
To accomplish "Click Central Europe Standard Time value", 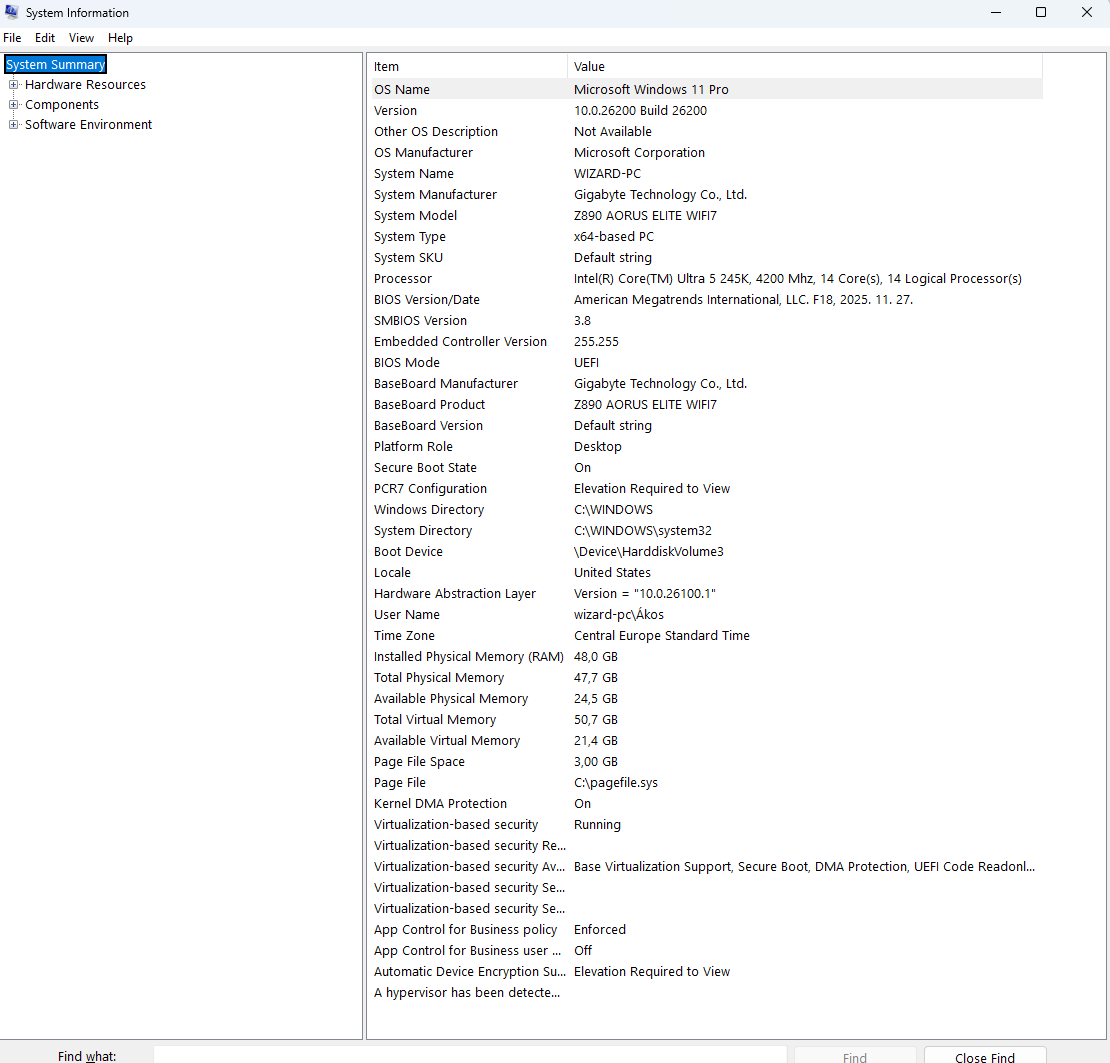I will [x=661, y=636].
